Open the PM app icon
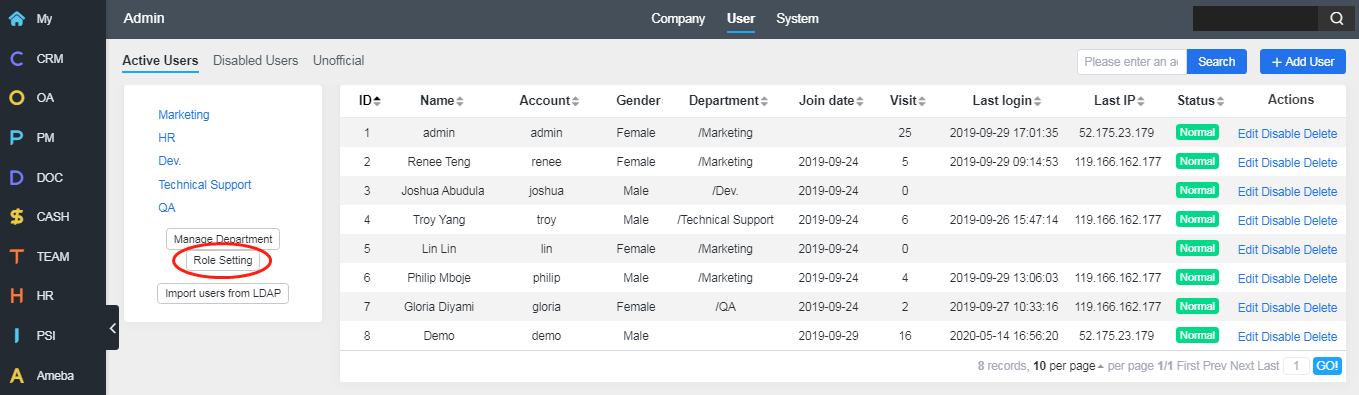Image resolution: width=1359 pixels, height=395 pixels. (17, 138)
